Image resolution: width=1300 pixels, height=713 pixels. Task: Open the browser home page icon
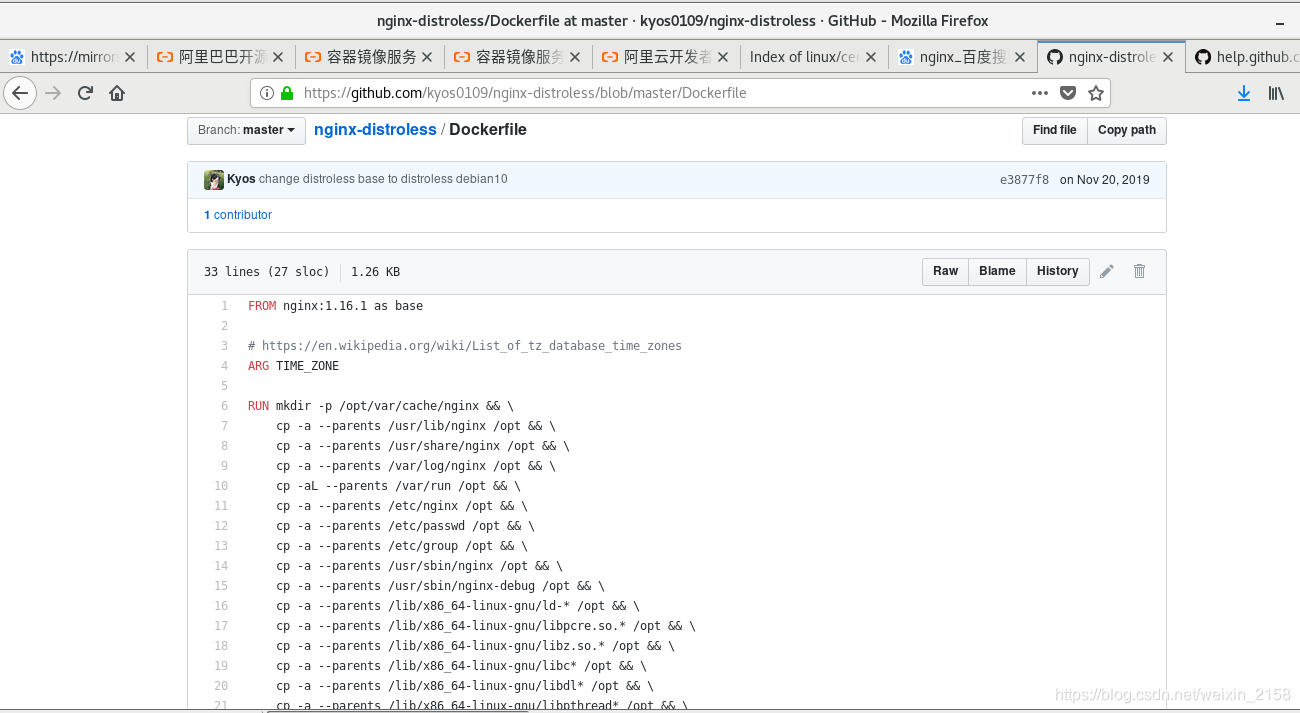(x=117, y=93)
